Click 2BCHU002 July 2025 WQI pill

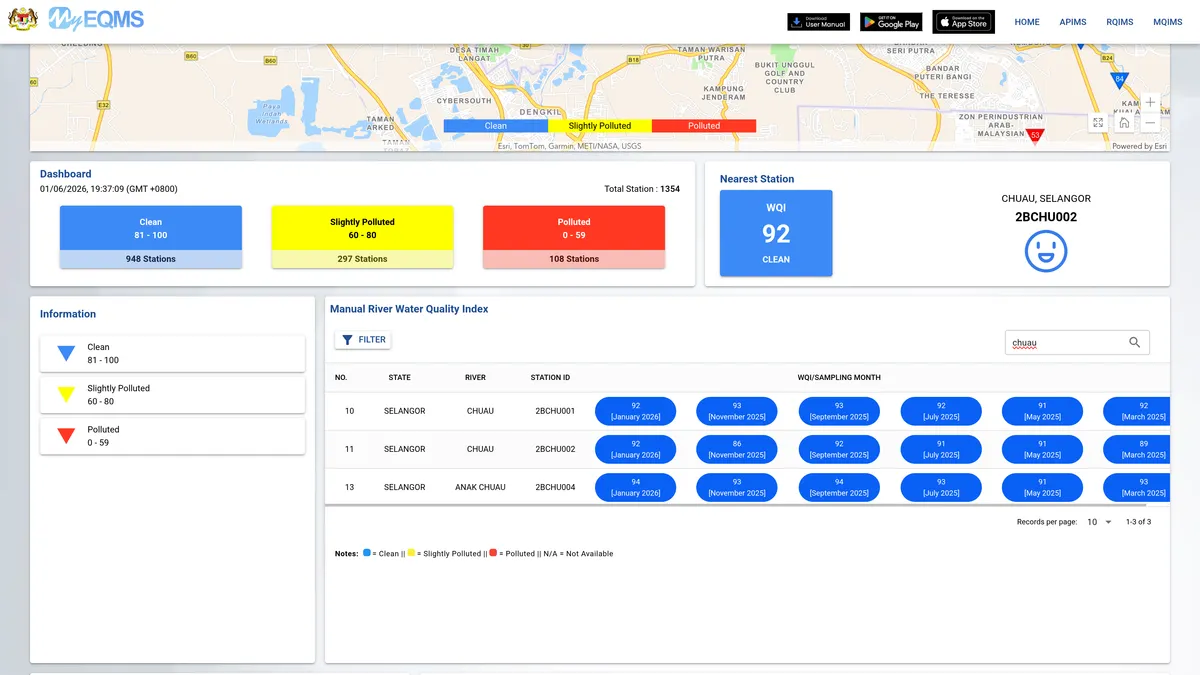pyautogui.click(x=941, y=449)
